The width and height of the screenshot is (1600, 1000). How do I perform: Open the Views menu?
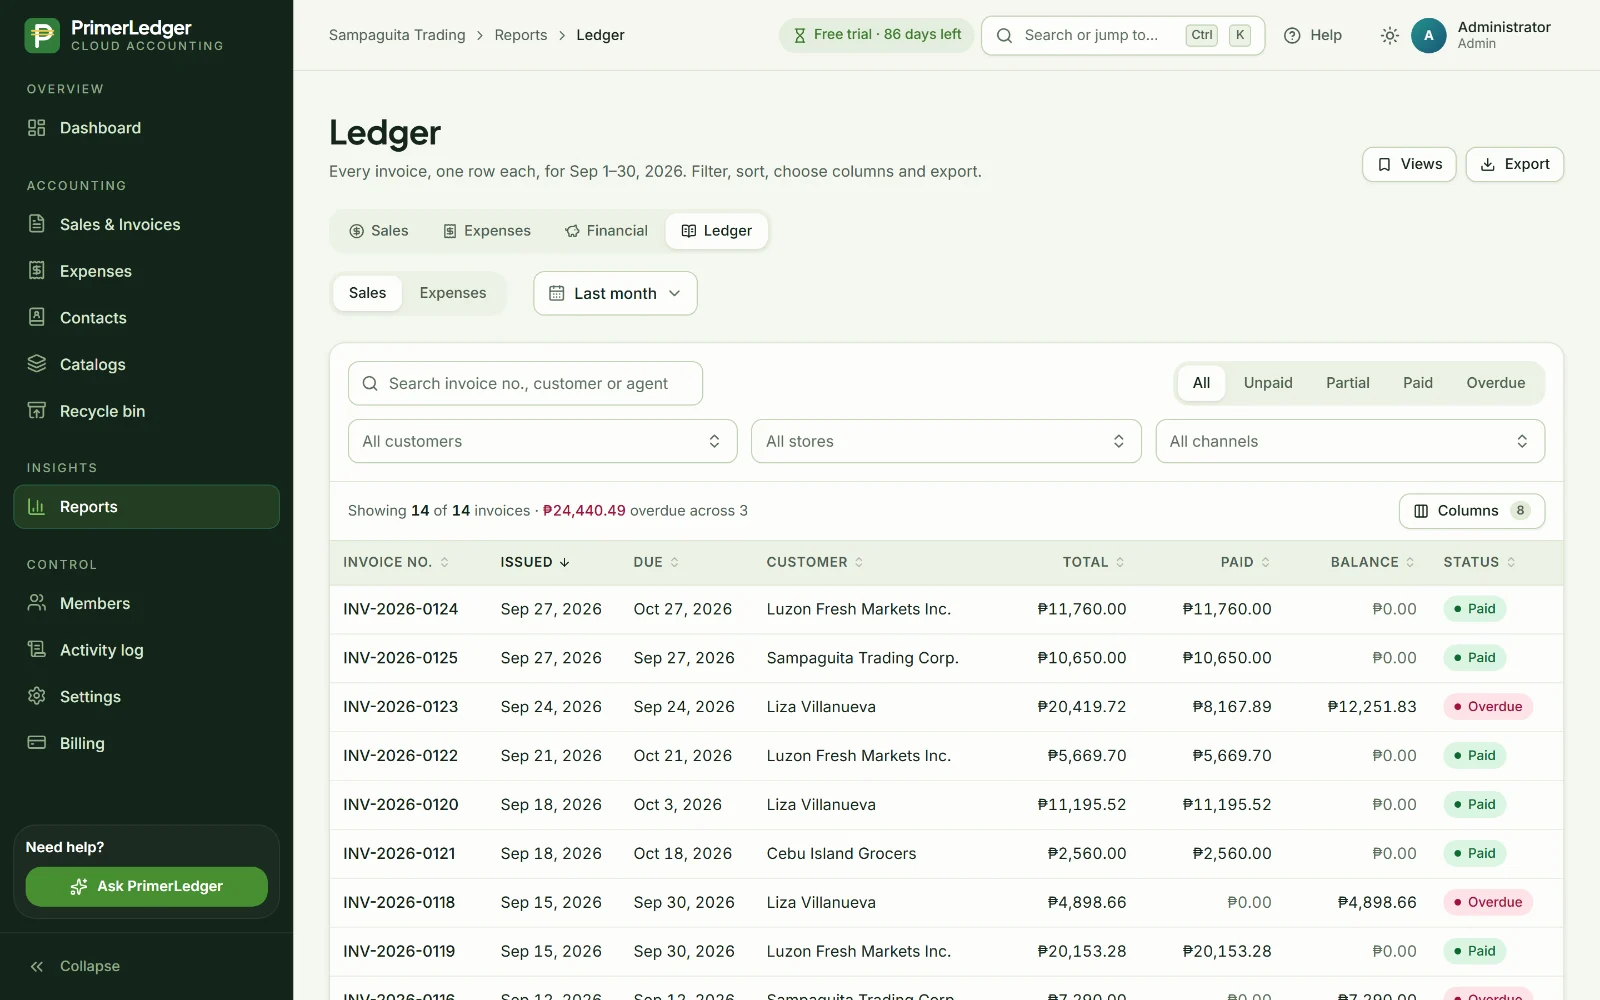[1409, 164]
